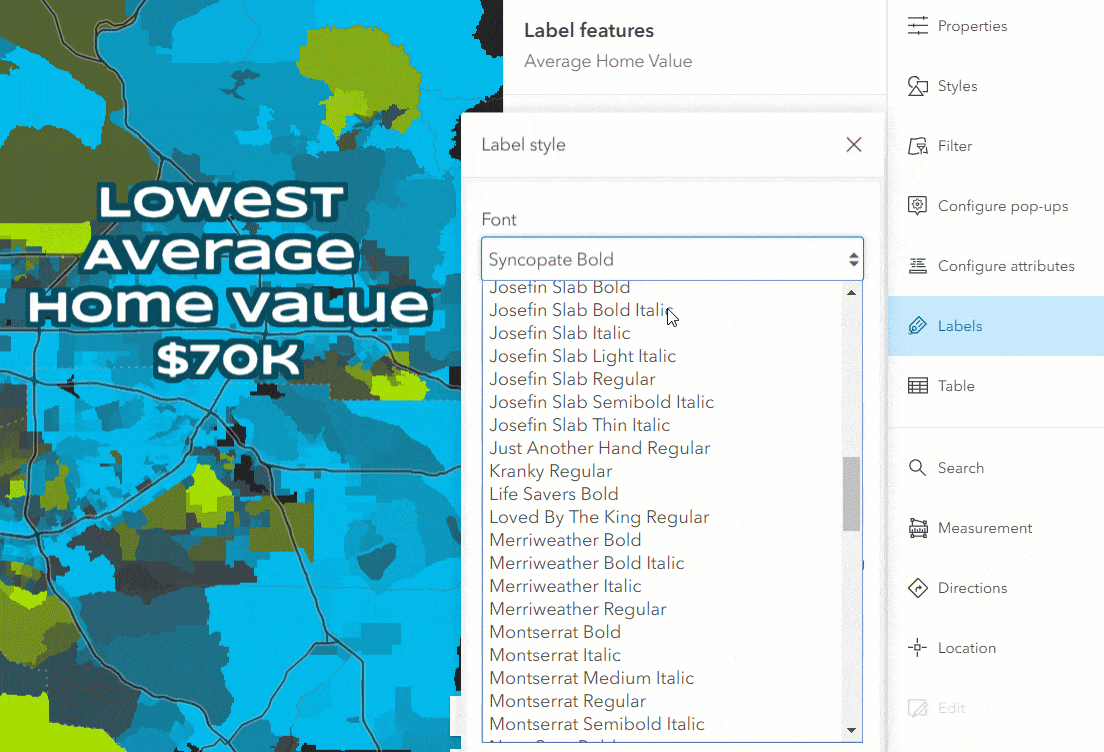Viewport: 1104px width, 752px height.
Task: Open the Measurement tool icon
Action: click(x=917, y=528)
